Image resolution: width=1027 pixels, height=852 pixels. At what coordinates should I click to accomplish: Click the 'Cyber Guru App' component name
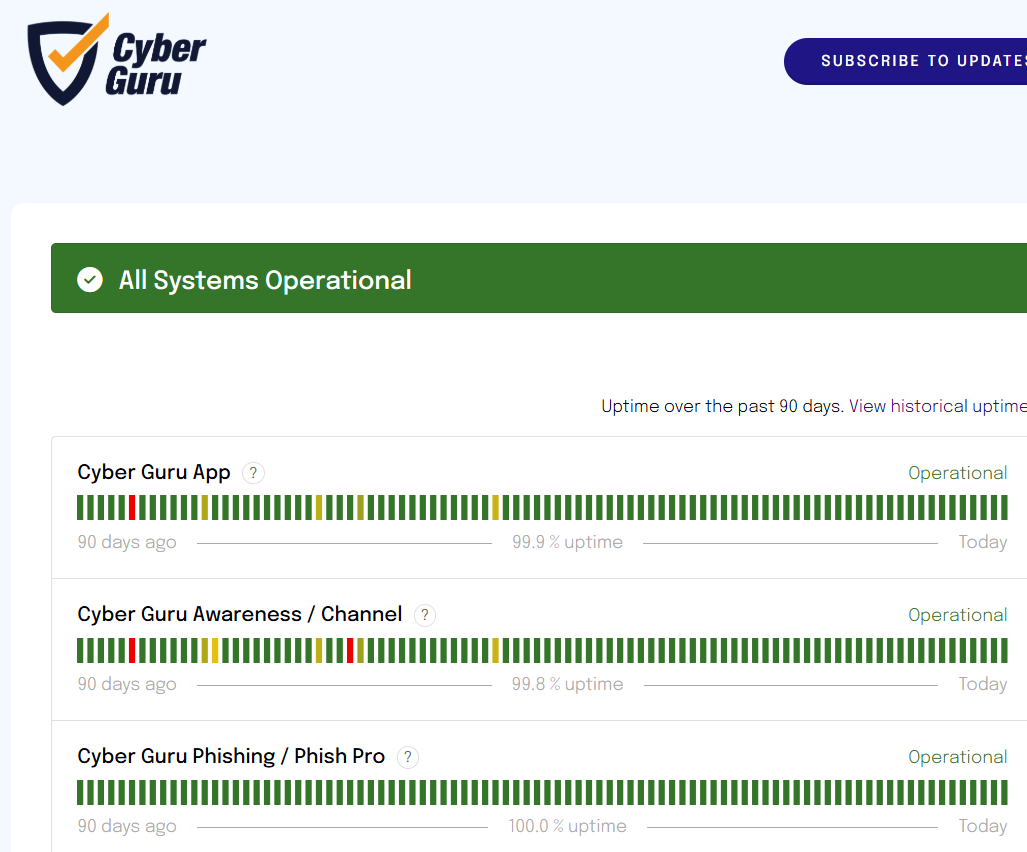[154, 472]
